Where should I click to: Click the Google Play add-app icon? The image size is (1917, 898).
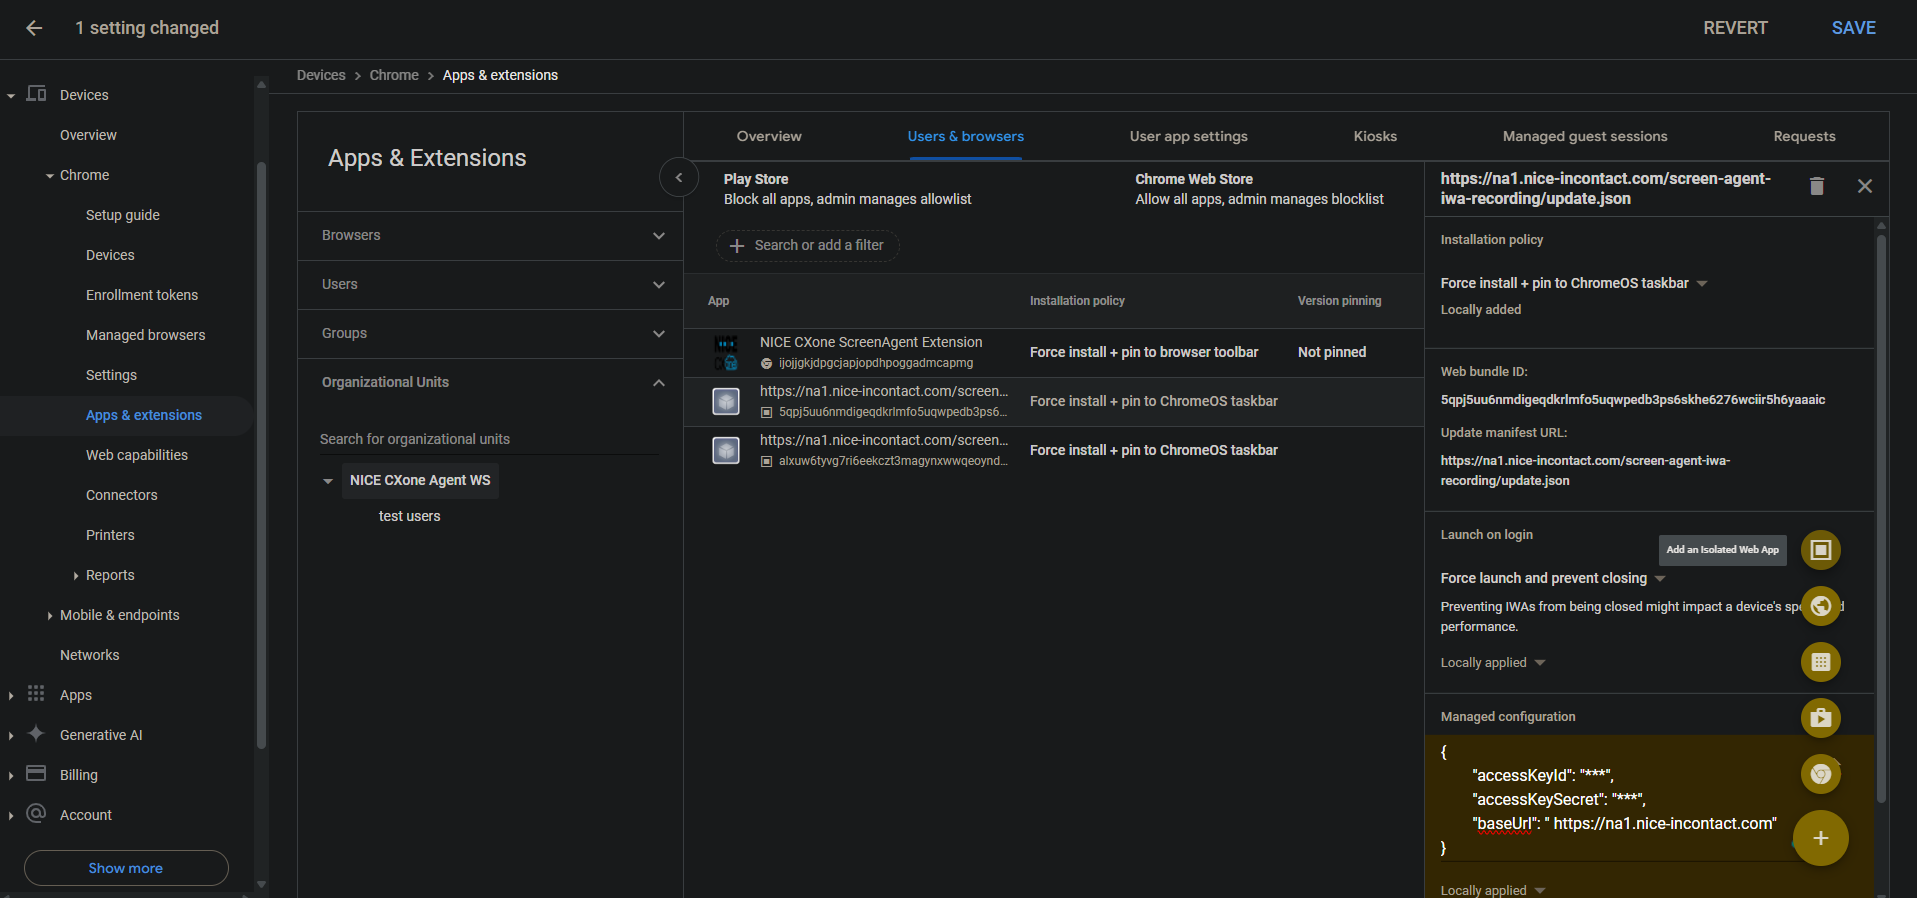1820,718
